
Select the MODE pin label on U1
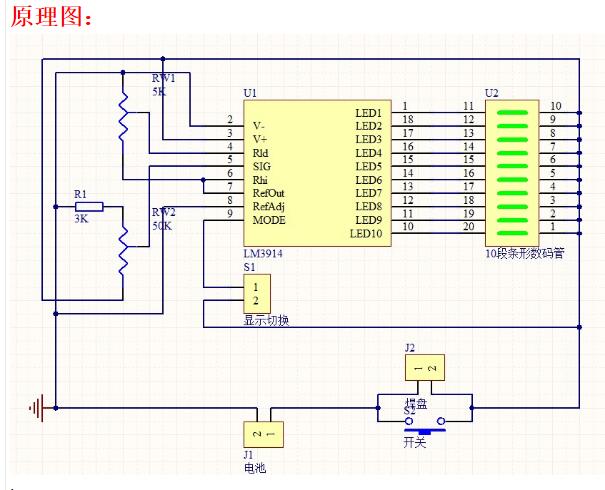[x=269, y=219]
